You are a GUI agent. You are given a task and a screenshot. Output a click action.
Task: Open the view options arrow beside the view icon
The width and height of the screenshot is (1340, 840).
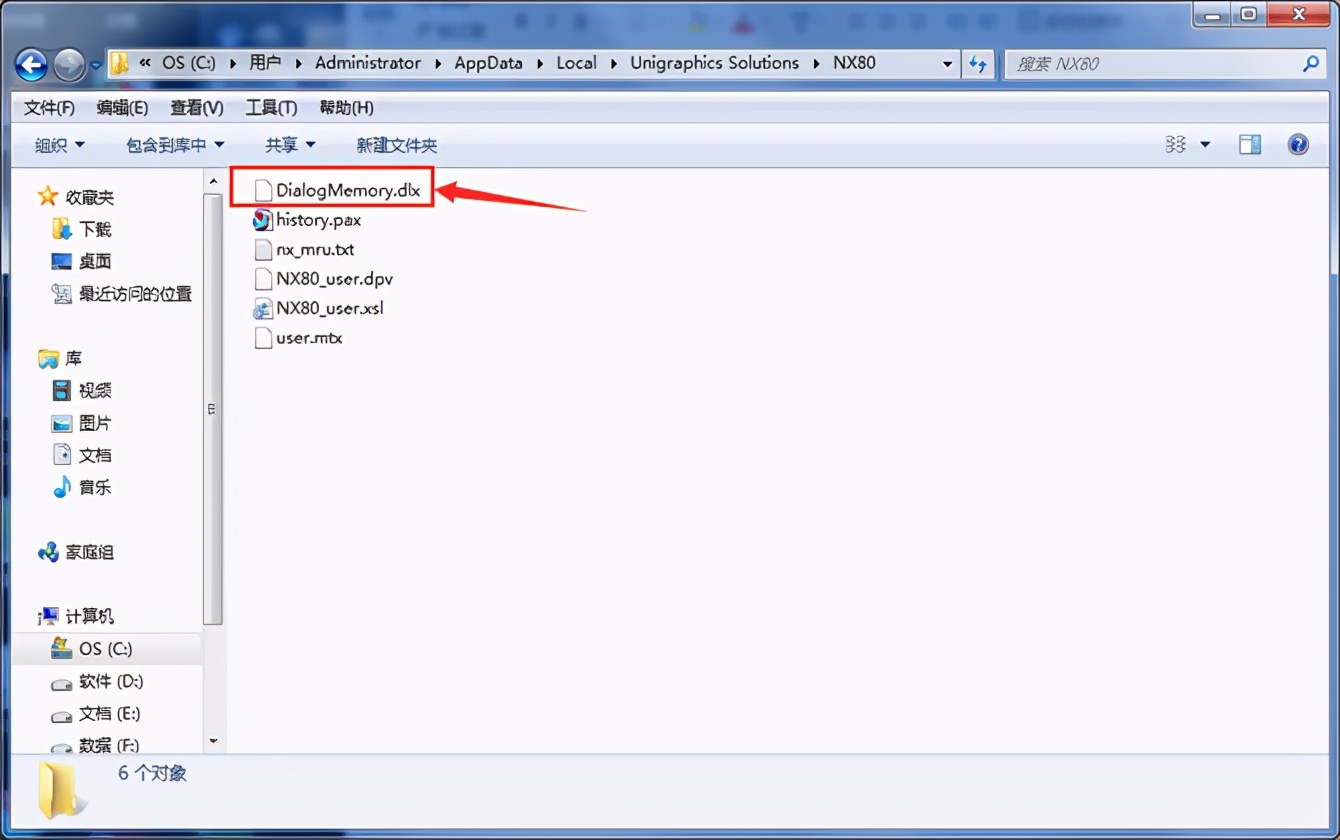tap(1205, 145)
